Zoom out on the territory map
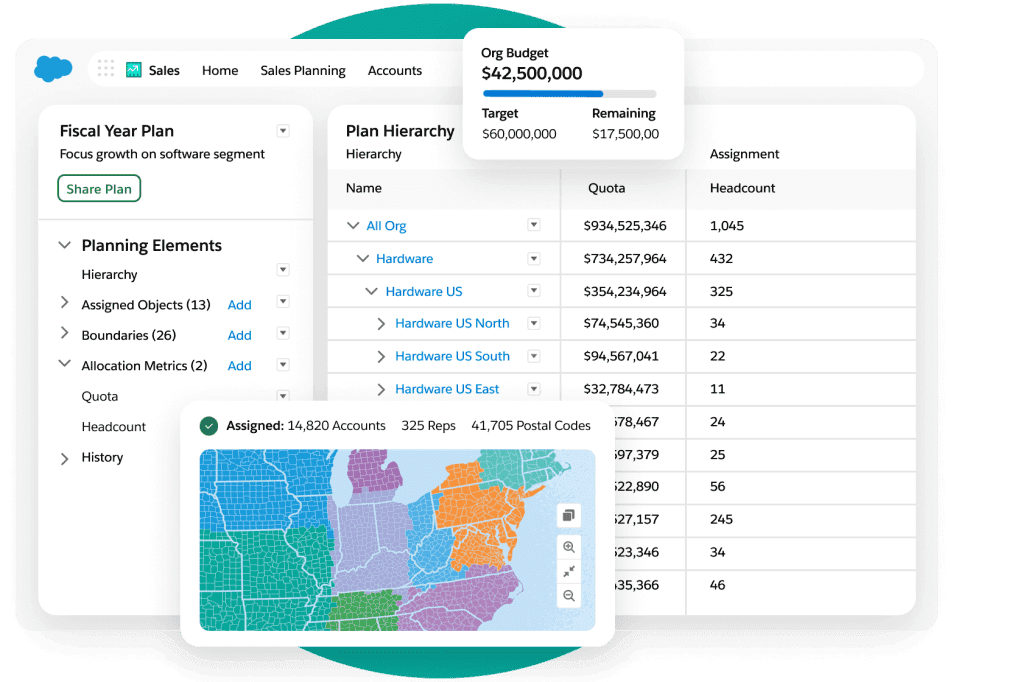Viewport: 1023px width, 682px height. click(568, 596)
